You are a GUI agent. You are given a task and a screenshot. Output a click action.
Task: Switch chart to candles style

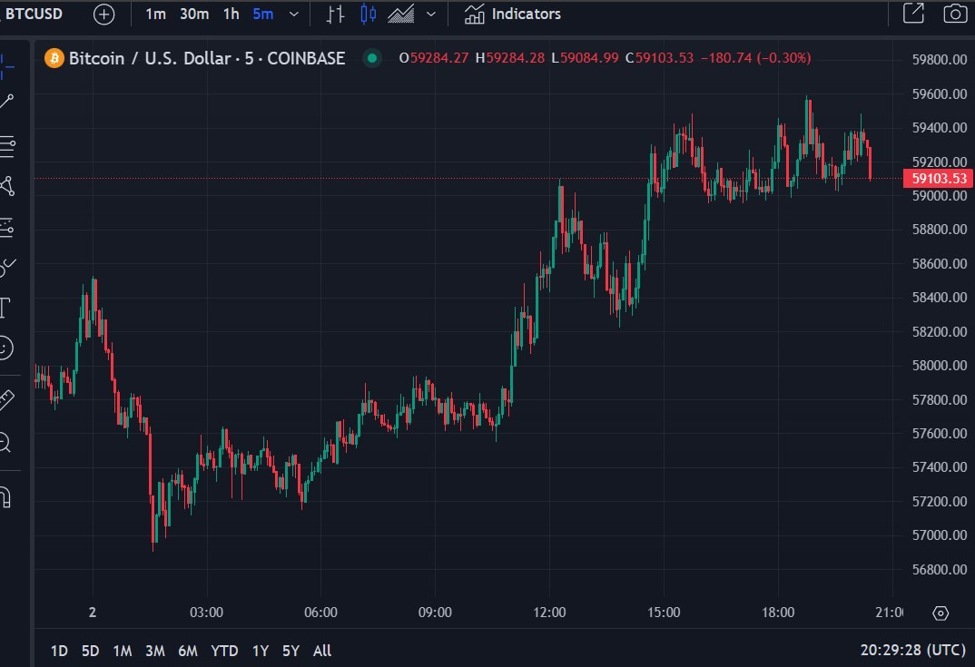tap(368, 14)
